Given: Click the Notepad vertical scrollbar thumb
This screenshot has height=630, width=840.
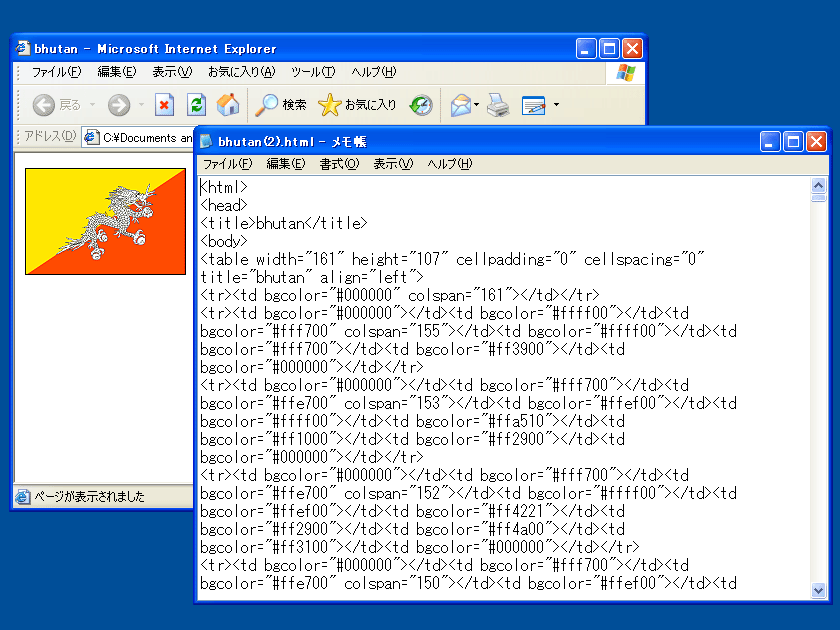Looking at the screenshot, I should (x=819, y=198).
